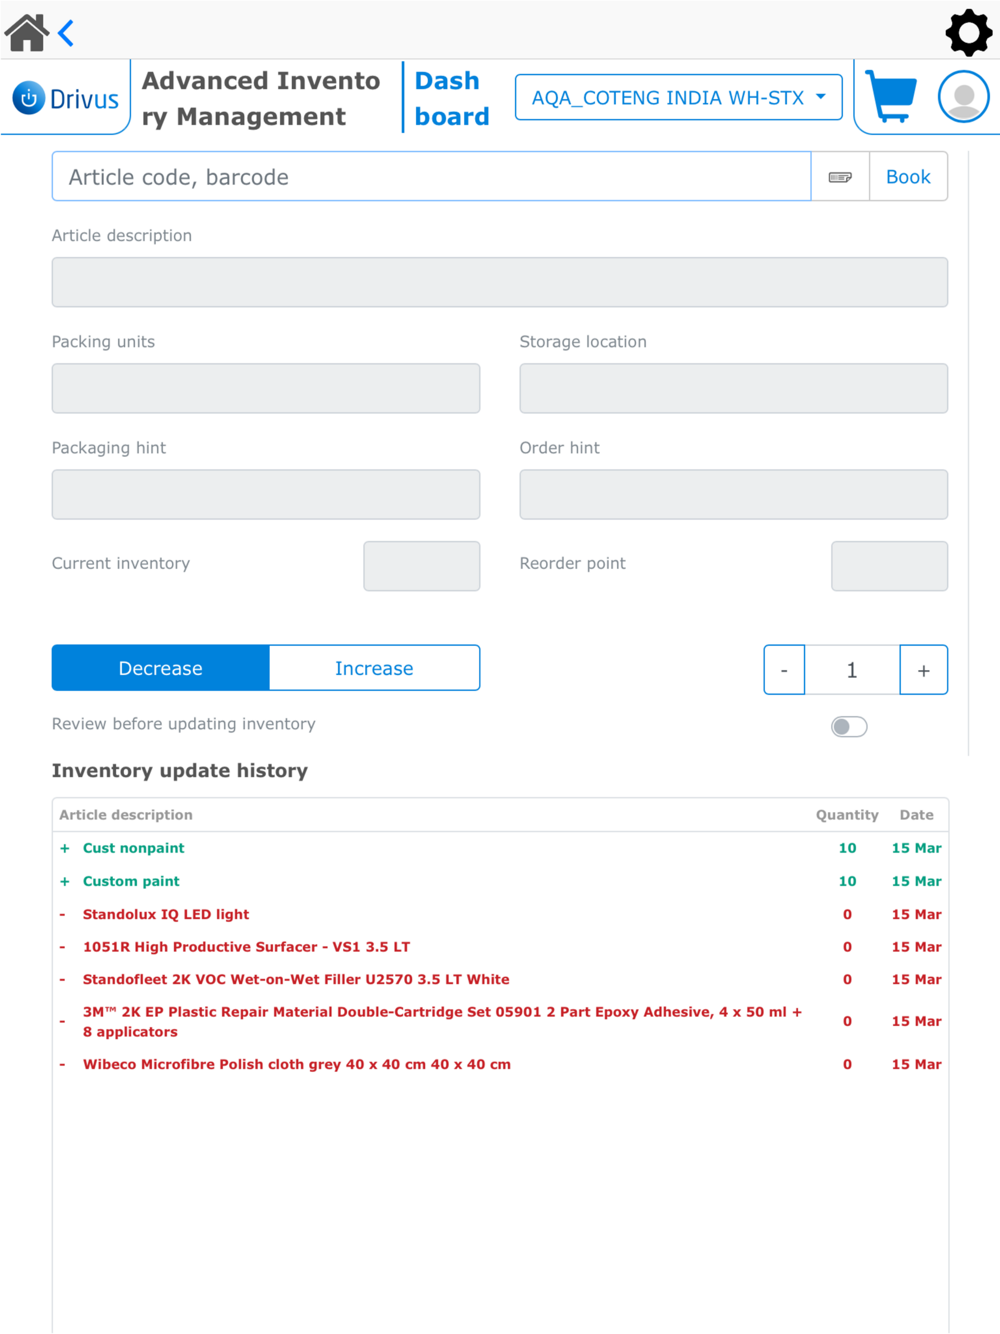The height and width of the screenshot is (1334, 1000).
Task: Click the barcode scanner icon
Action: tap(840, 177)
